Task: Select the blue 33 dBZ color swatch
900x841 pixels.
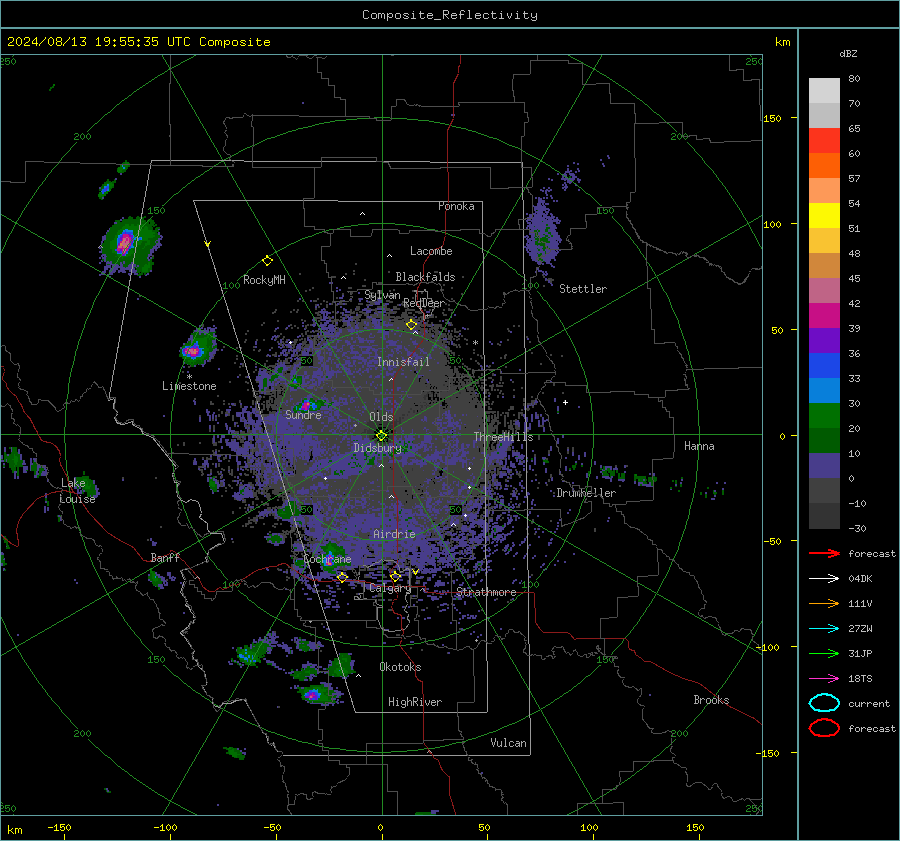Action: pos(824,366)
